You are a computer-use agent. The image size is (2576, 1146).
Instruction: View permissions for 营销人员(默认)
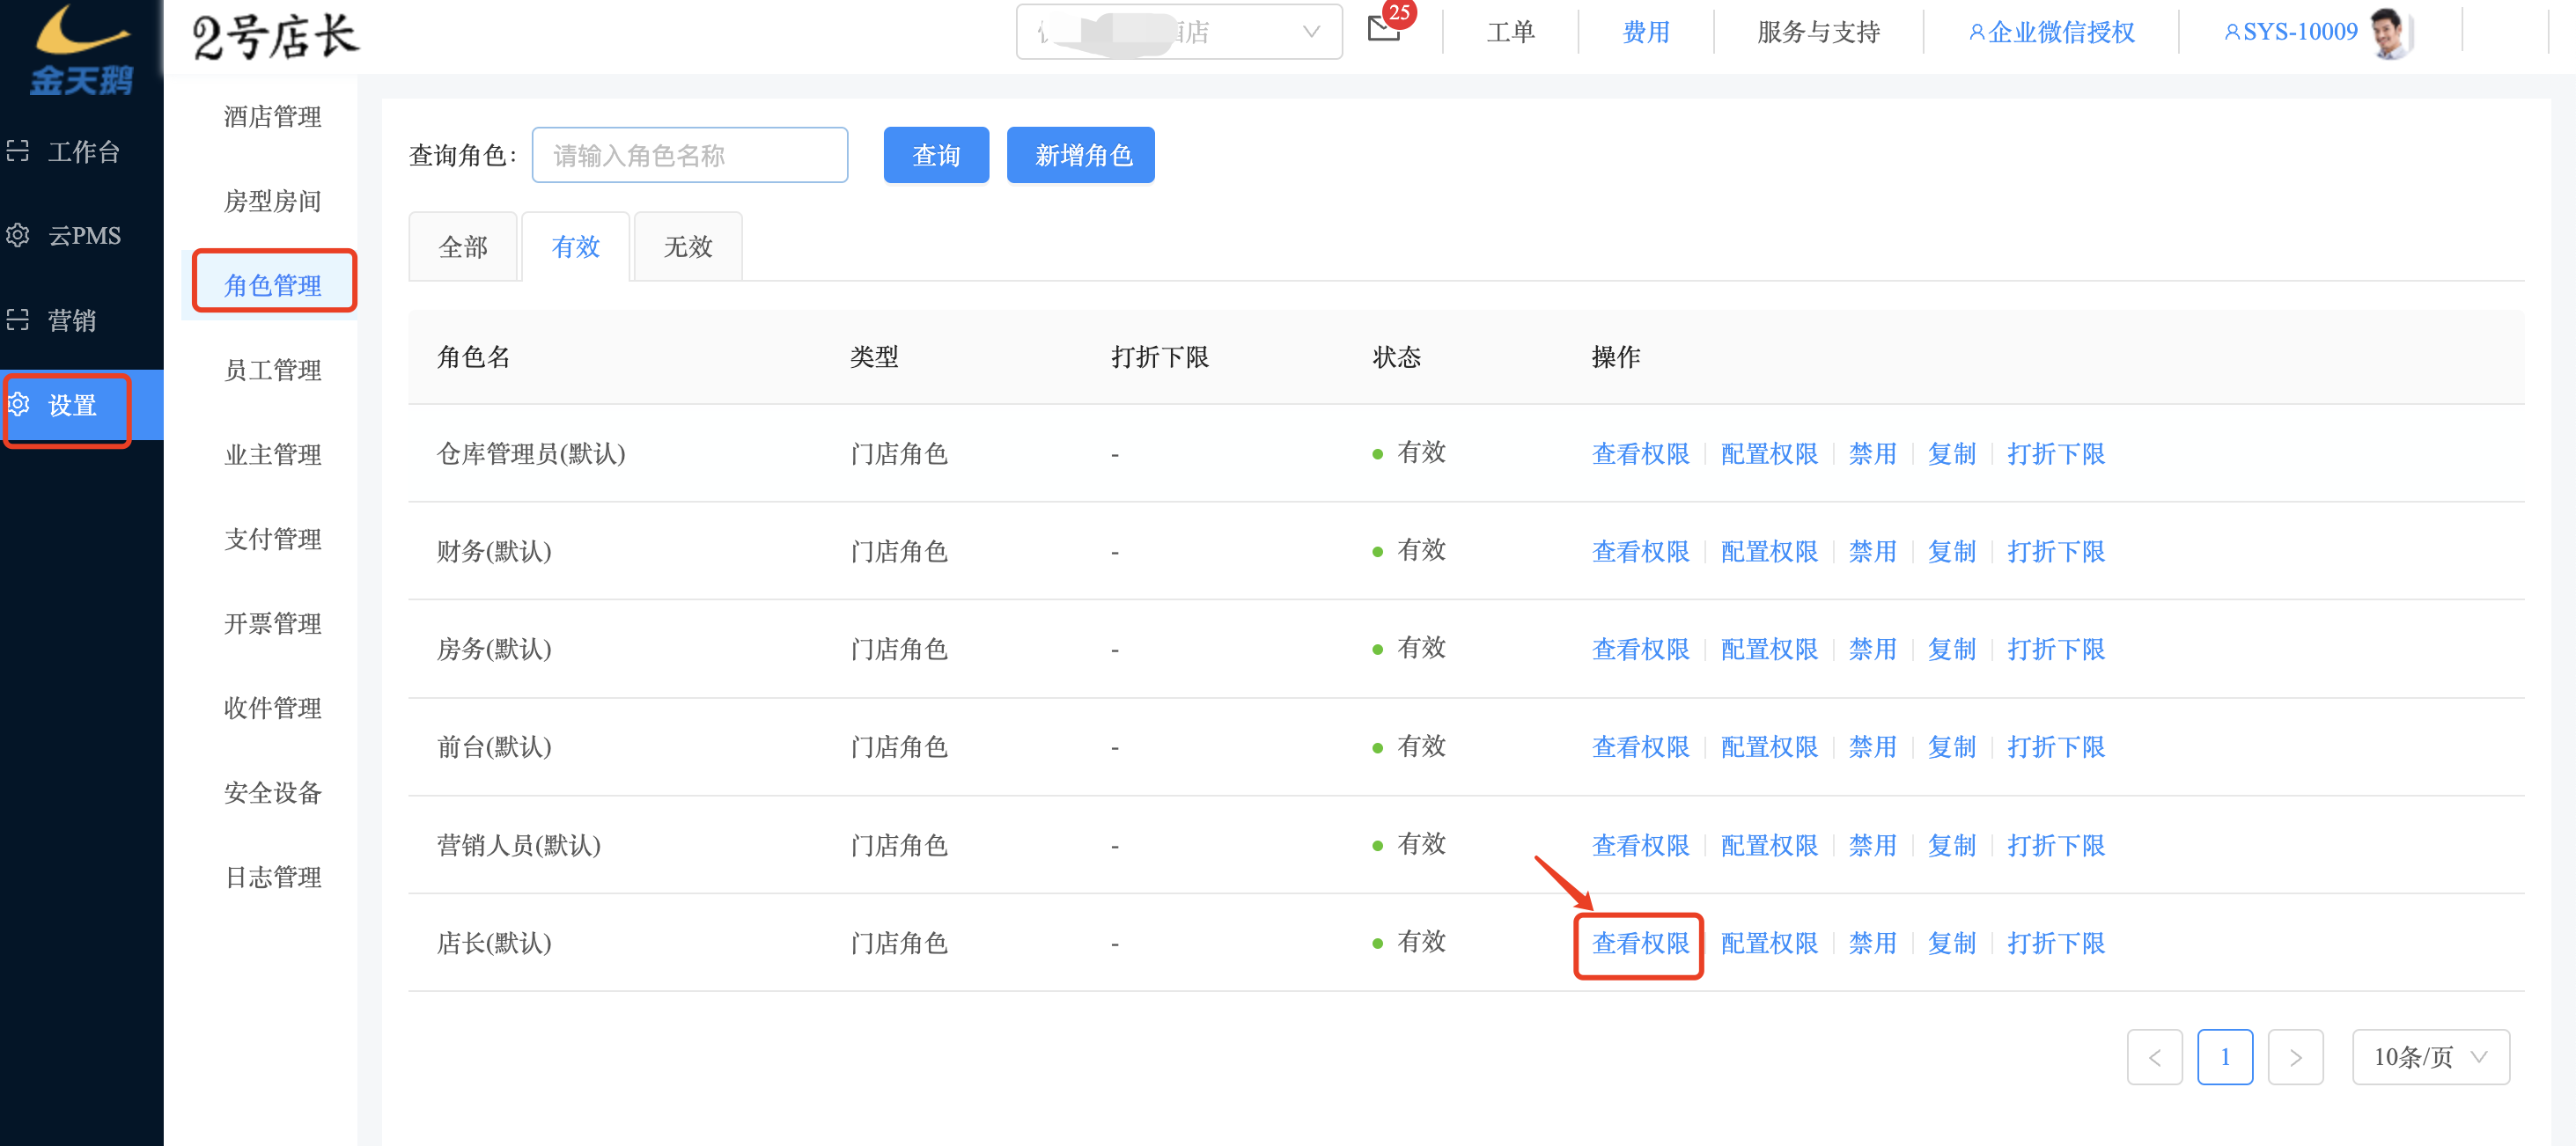[x=1640, y=846]
